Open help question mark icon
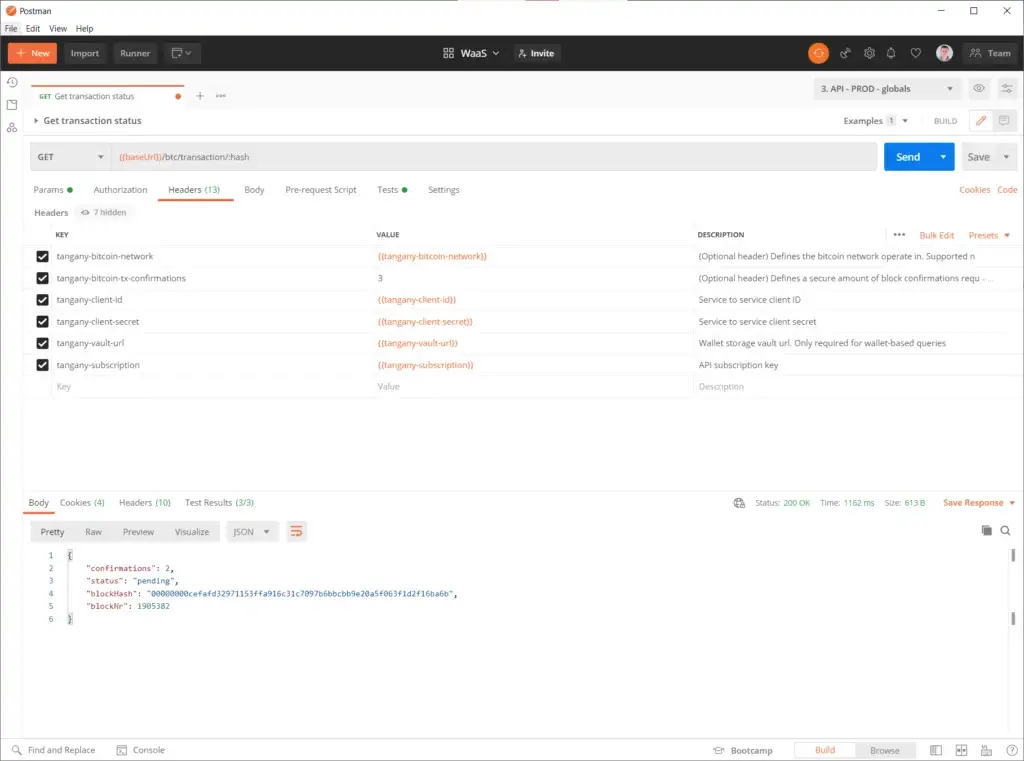 pyautogui.click(x=1011, y=750)
